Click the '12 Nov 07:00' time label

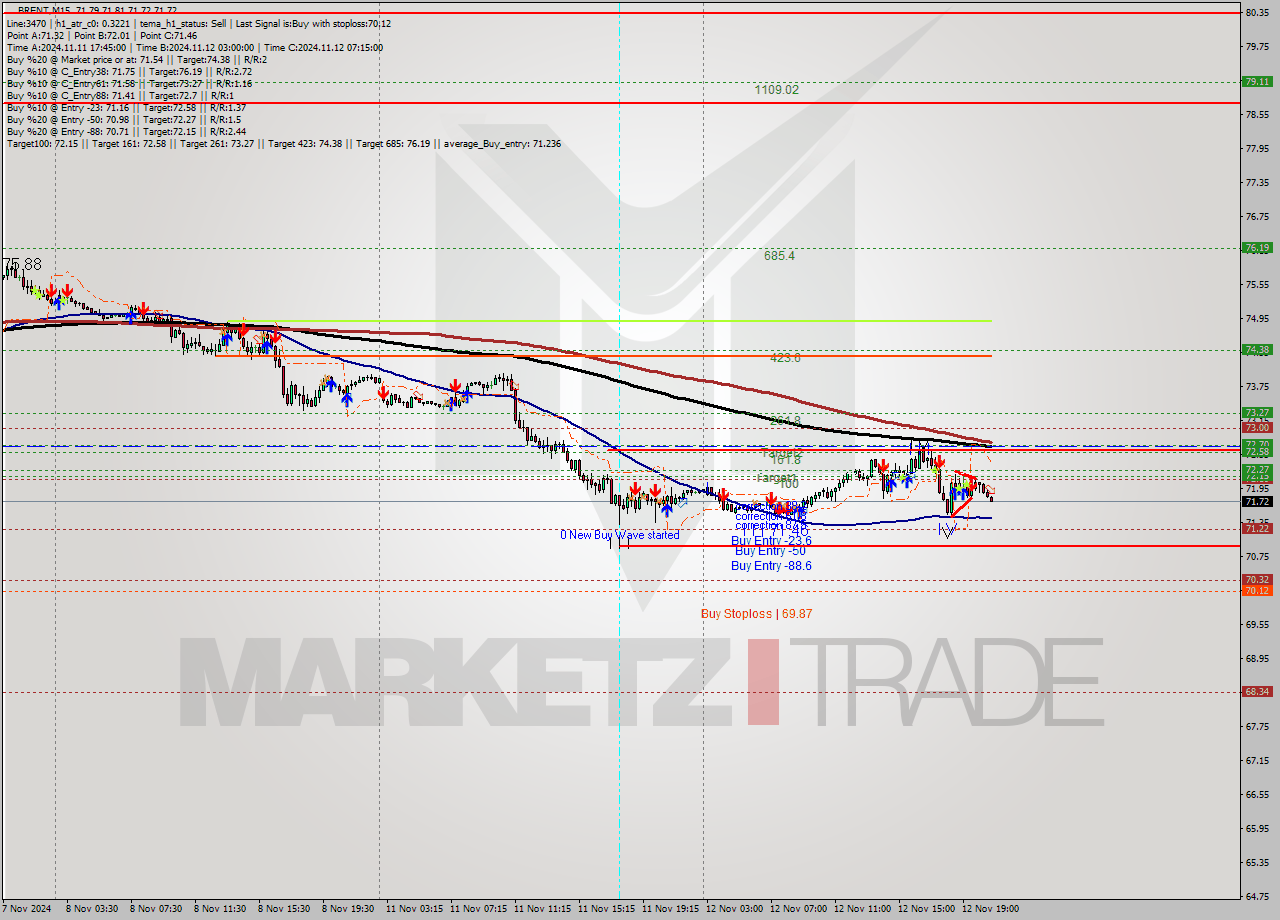point(798,909)
